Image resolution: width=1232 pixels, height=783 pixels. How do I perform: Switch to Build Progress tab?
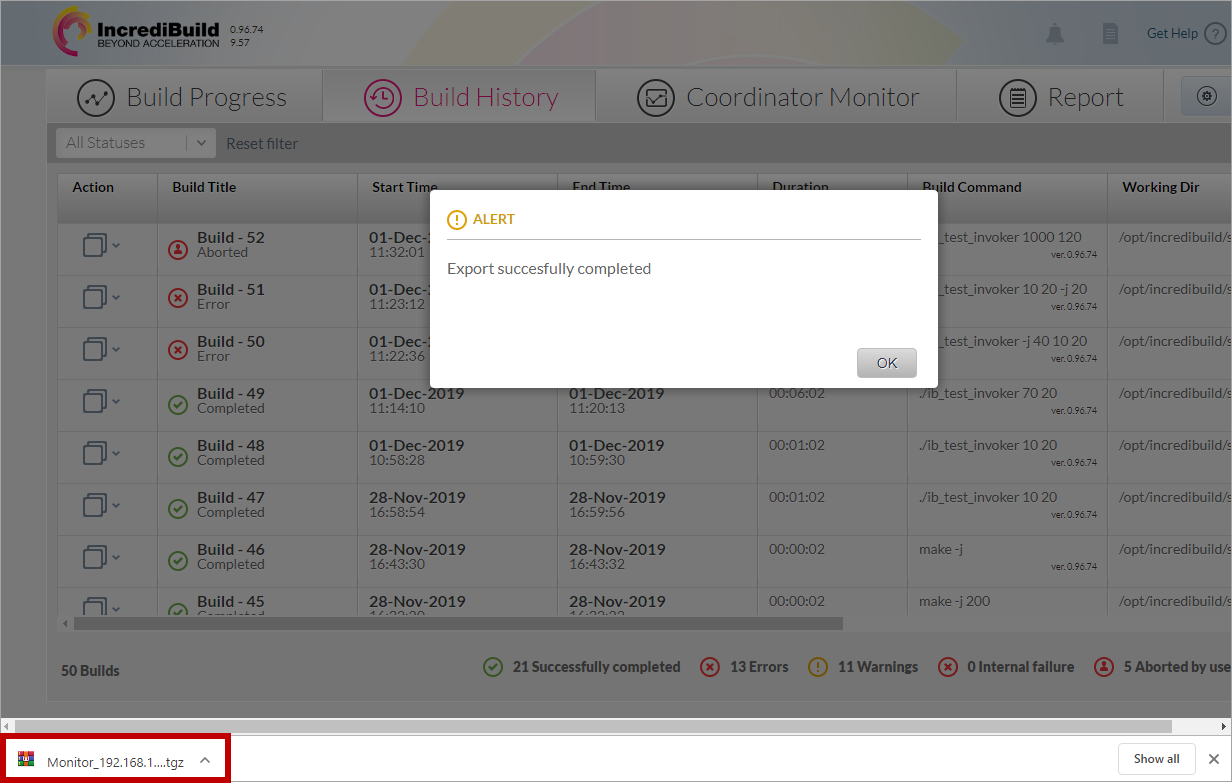point(183,98)
